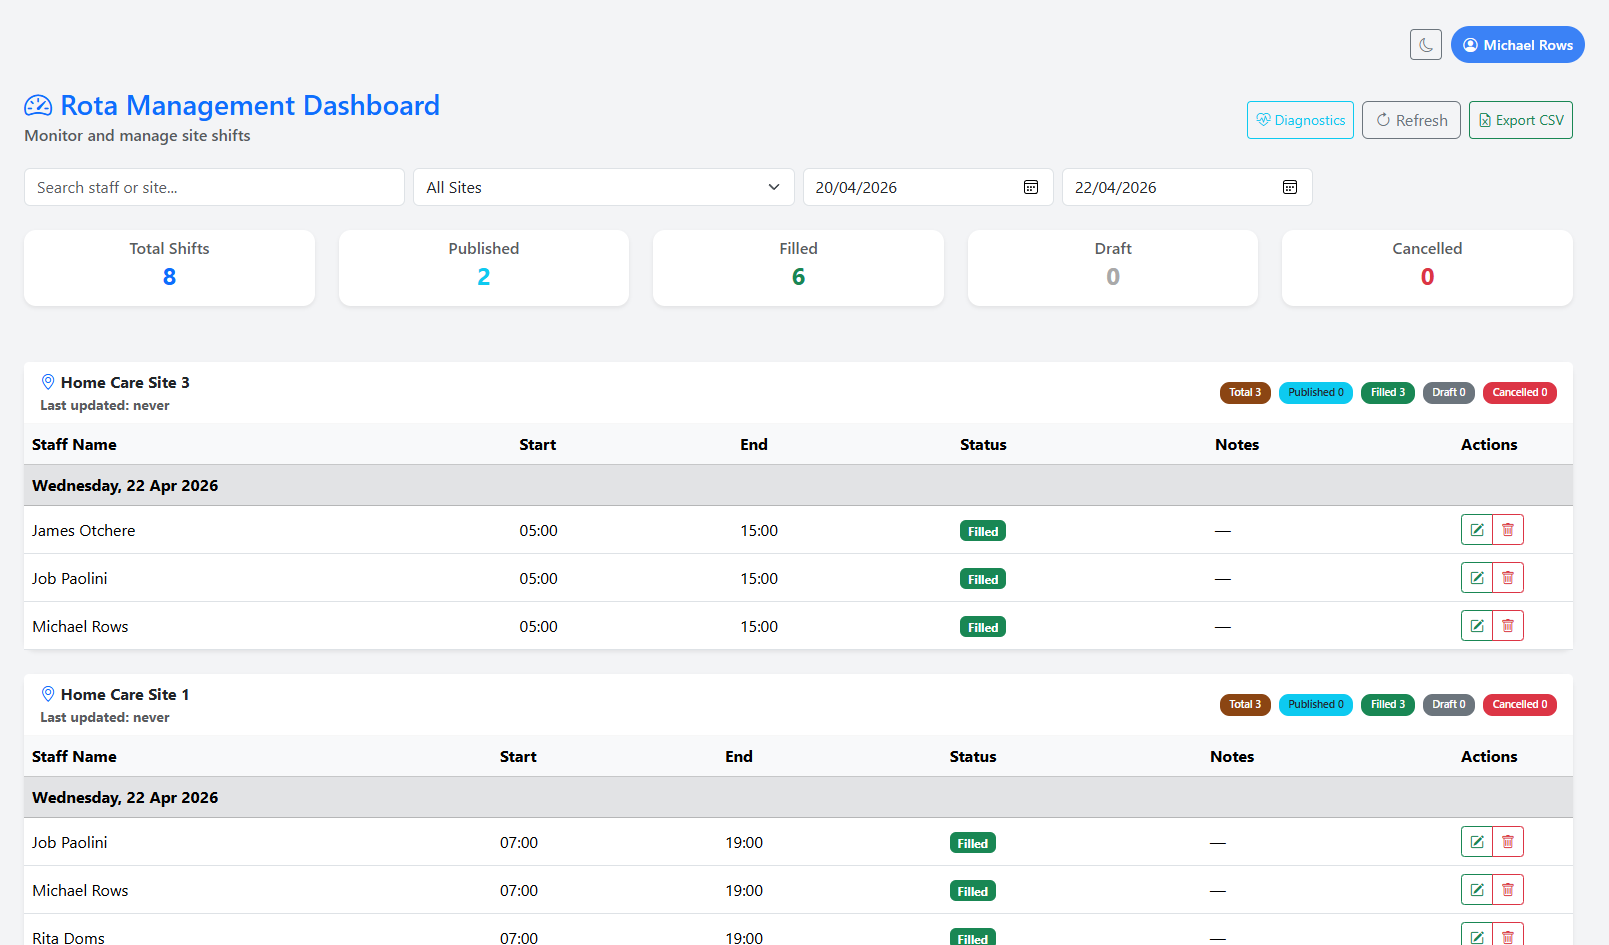Select the Filled summary card

798,268
